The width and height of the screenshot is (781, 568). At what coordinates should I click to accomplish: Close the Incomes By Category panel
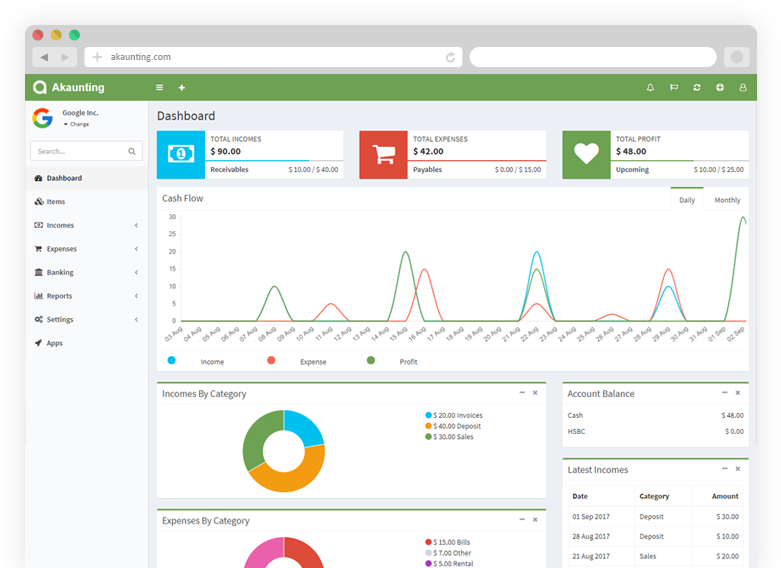535,393
